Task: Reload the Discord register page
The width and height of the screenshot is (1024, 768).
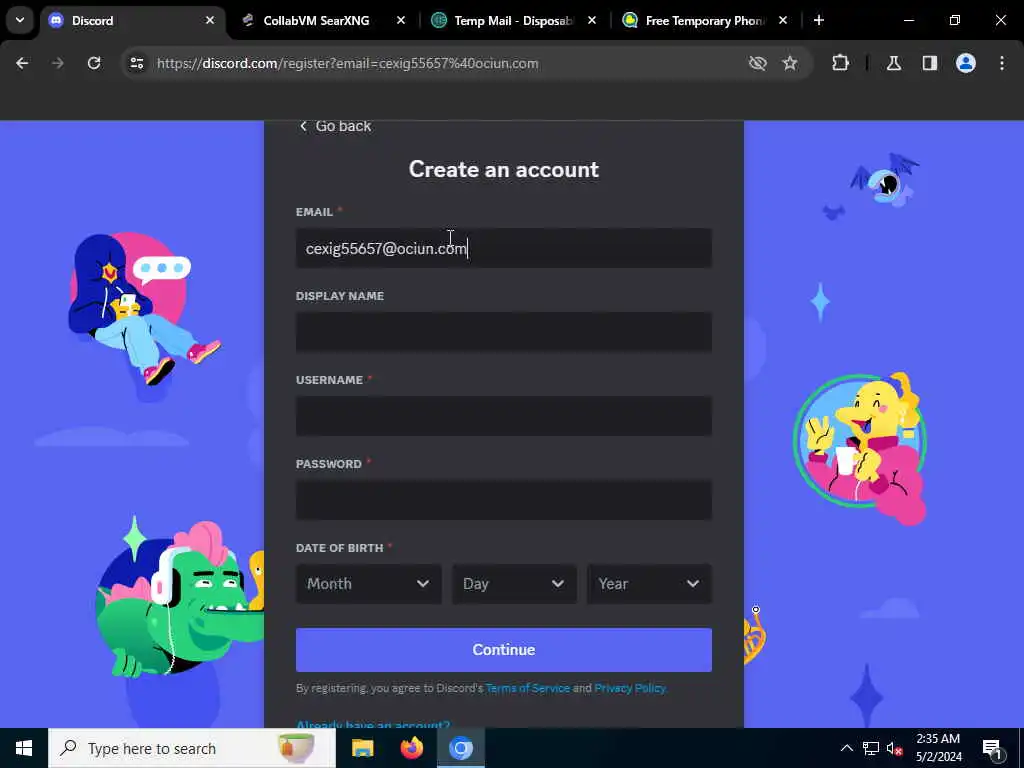Action: click(94, 63)
